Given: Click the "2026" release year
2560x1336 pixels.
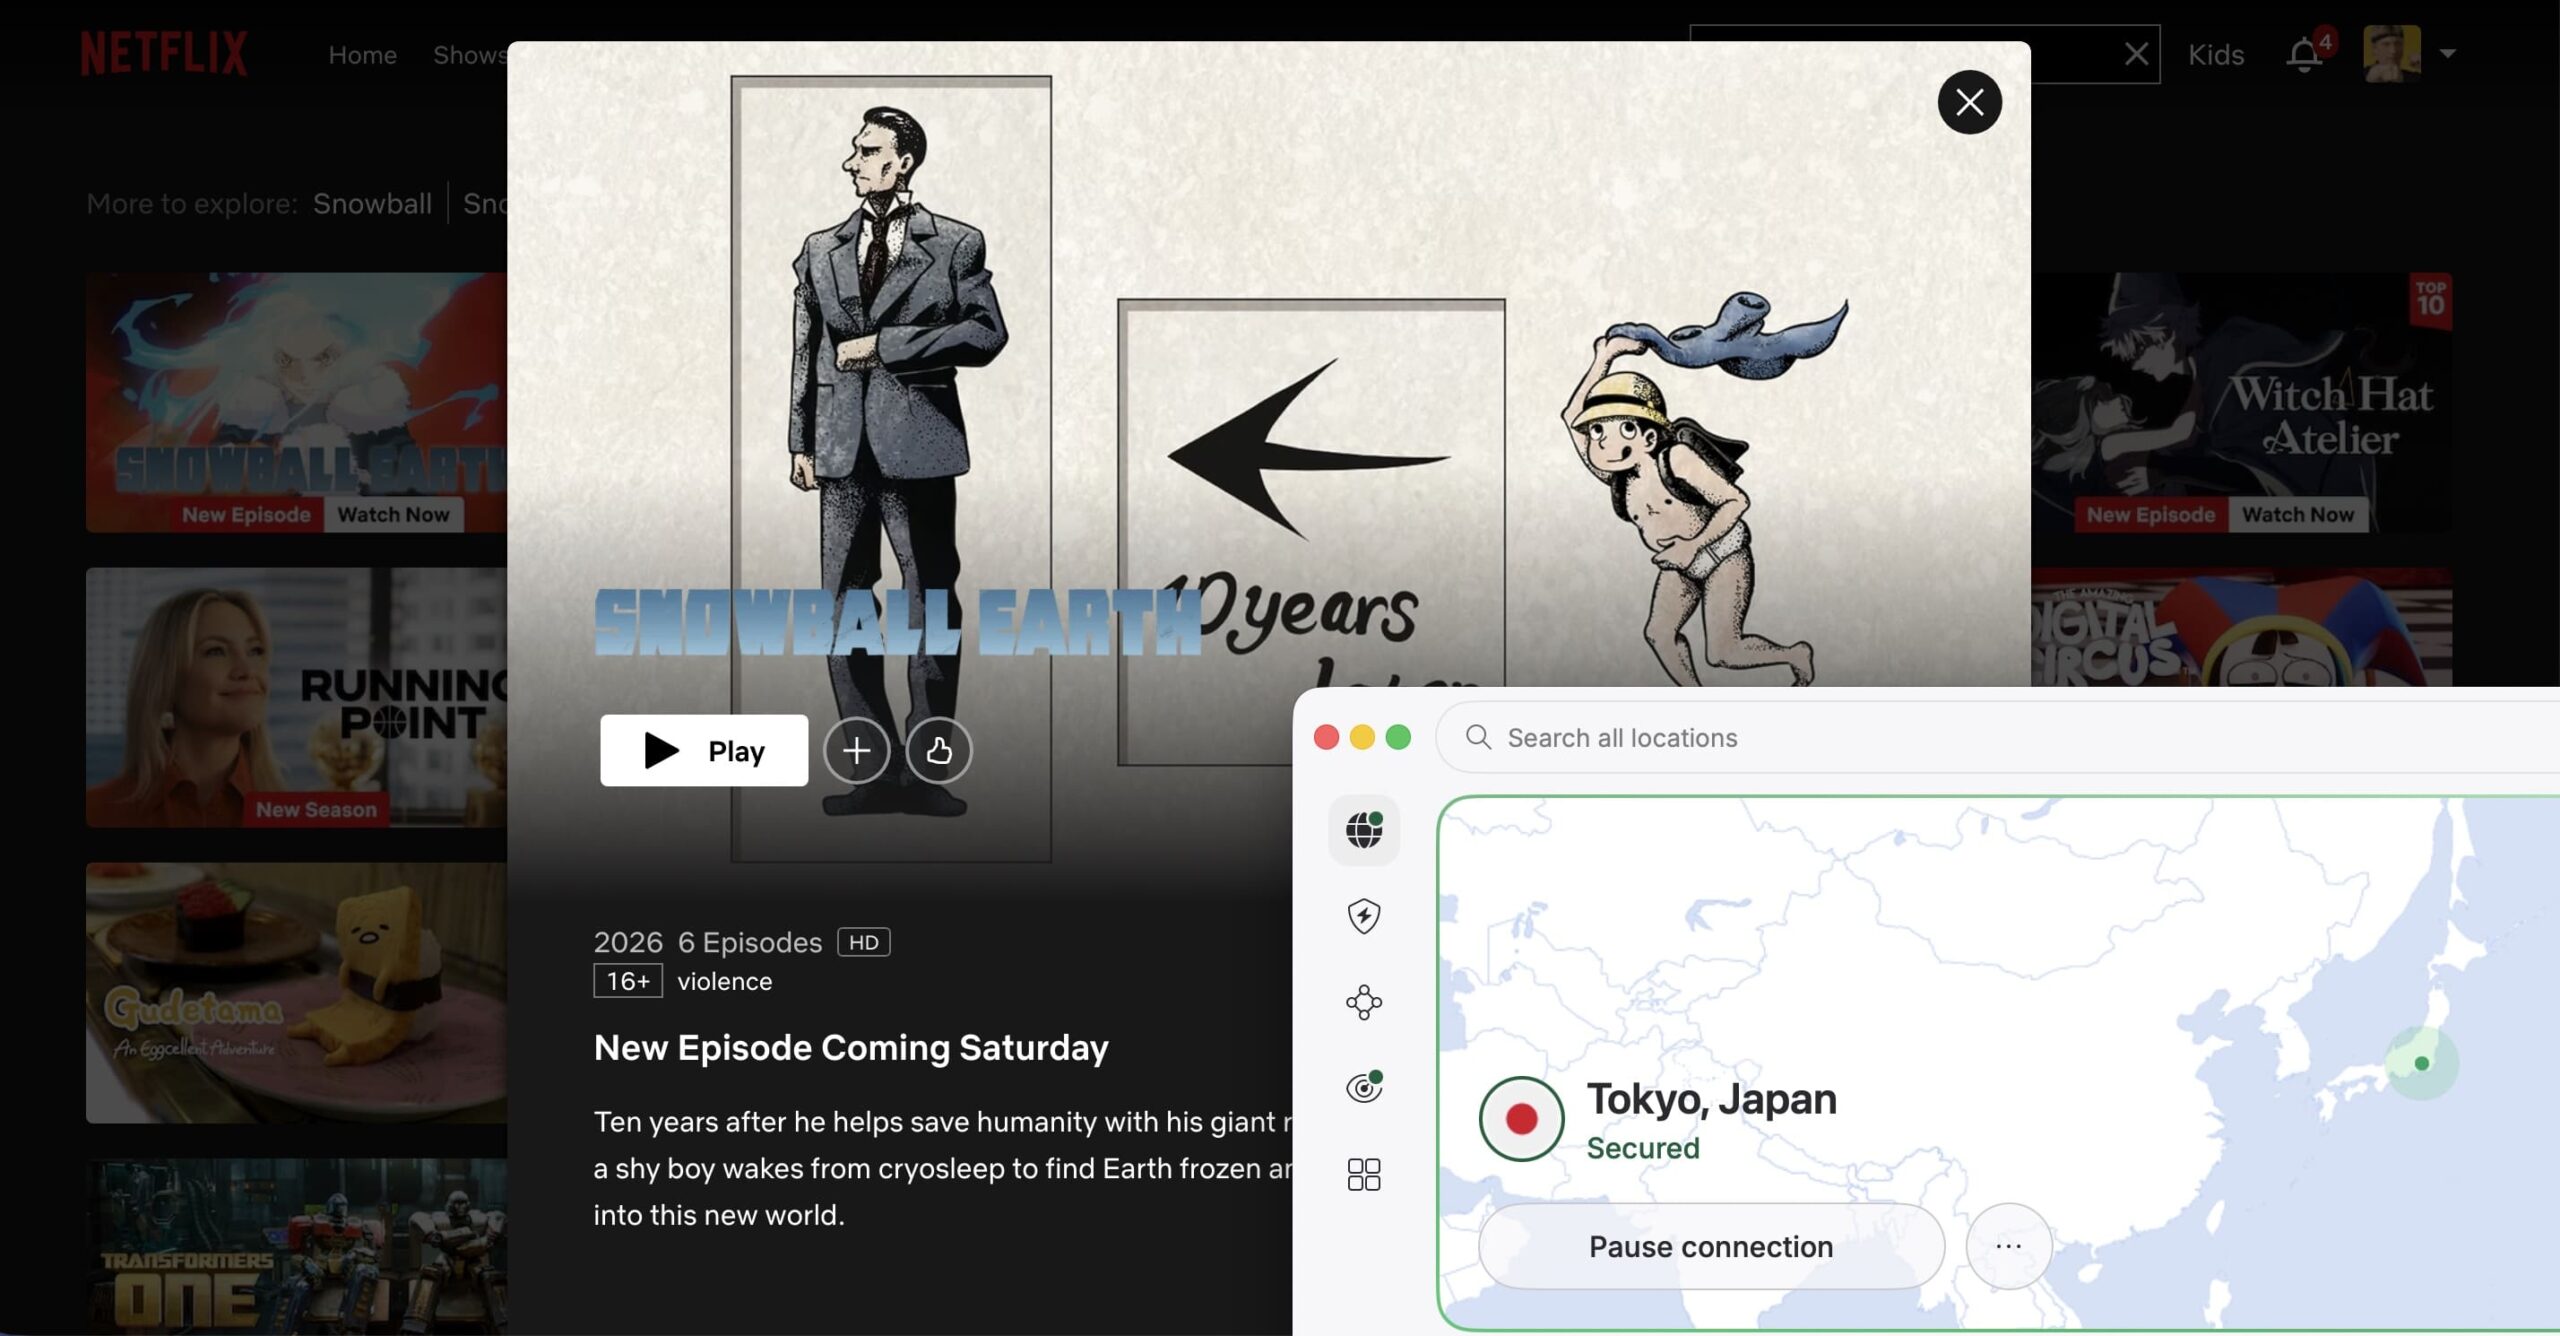Looking at the screenshot, I should 628,942.
